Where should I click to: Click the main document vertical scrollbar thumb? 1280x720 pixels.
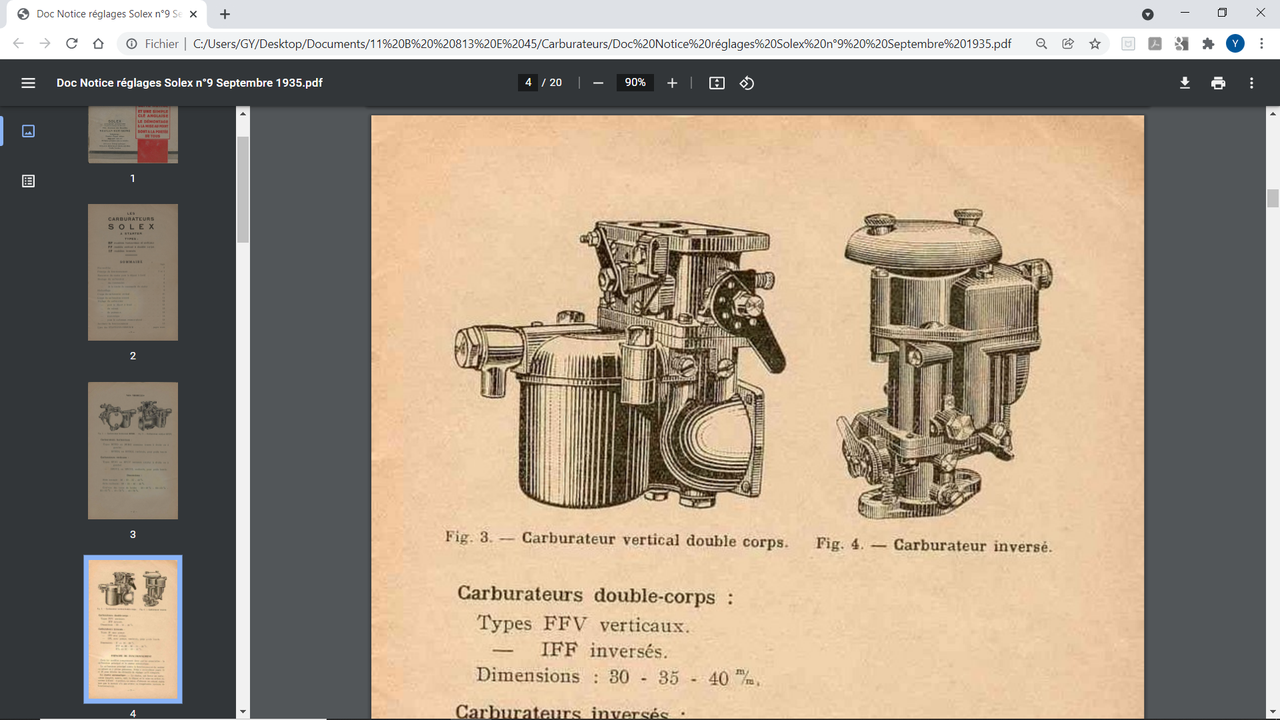pyautogui.click(x=1273, y=198)
